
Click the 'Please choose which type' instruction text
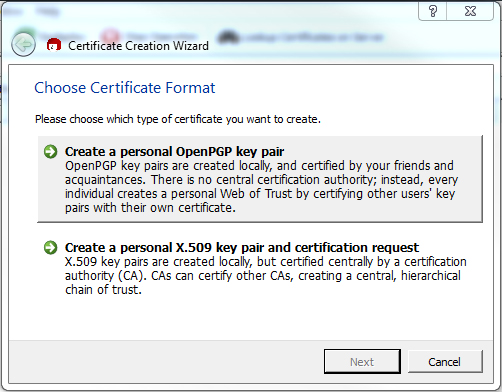click(x=178, y=119)
